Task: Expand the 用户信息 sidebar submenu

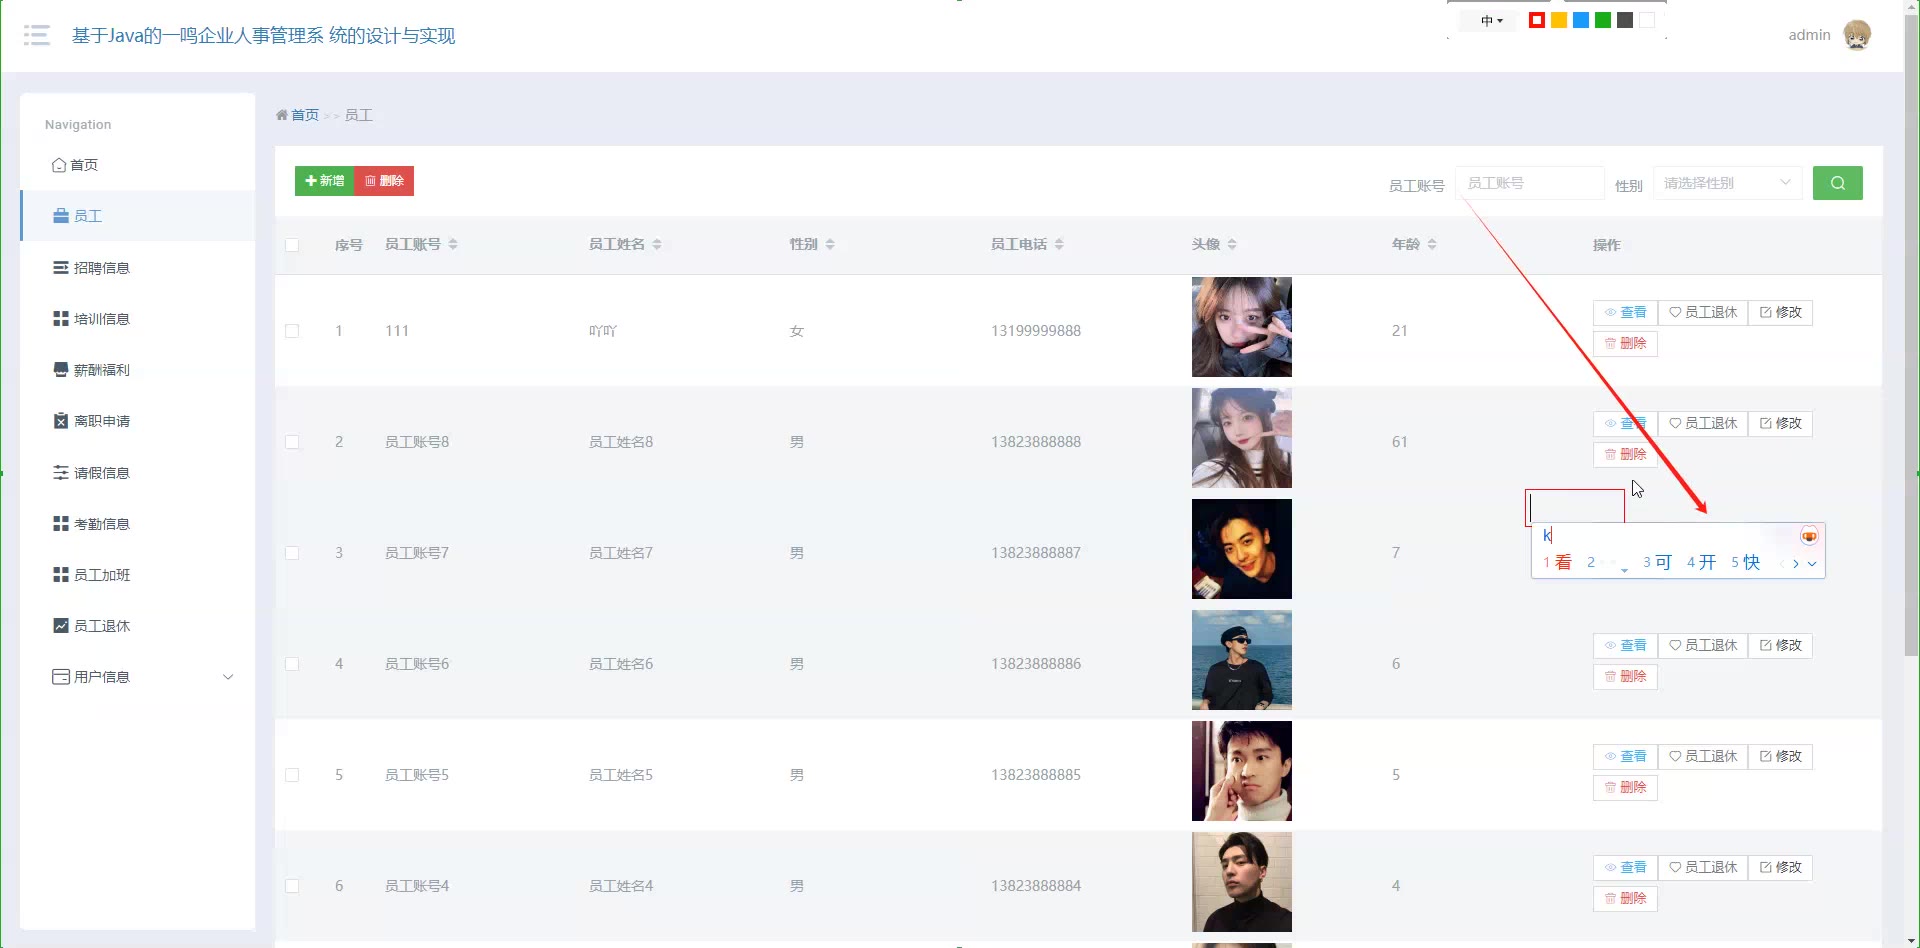Action: pos(228,677)
